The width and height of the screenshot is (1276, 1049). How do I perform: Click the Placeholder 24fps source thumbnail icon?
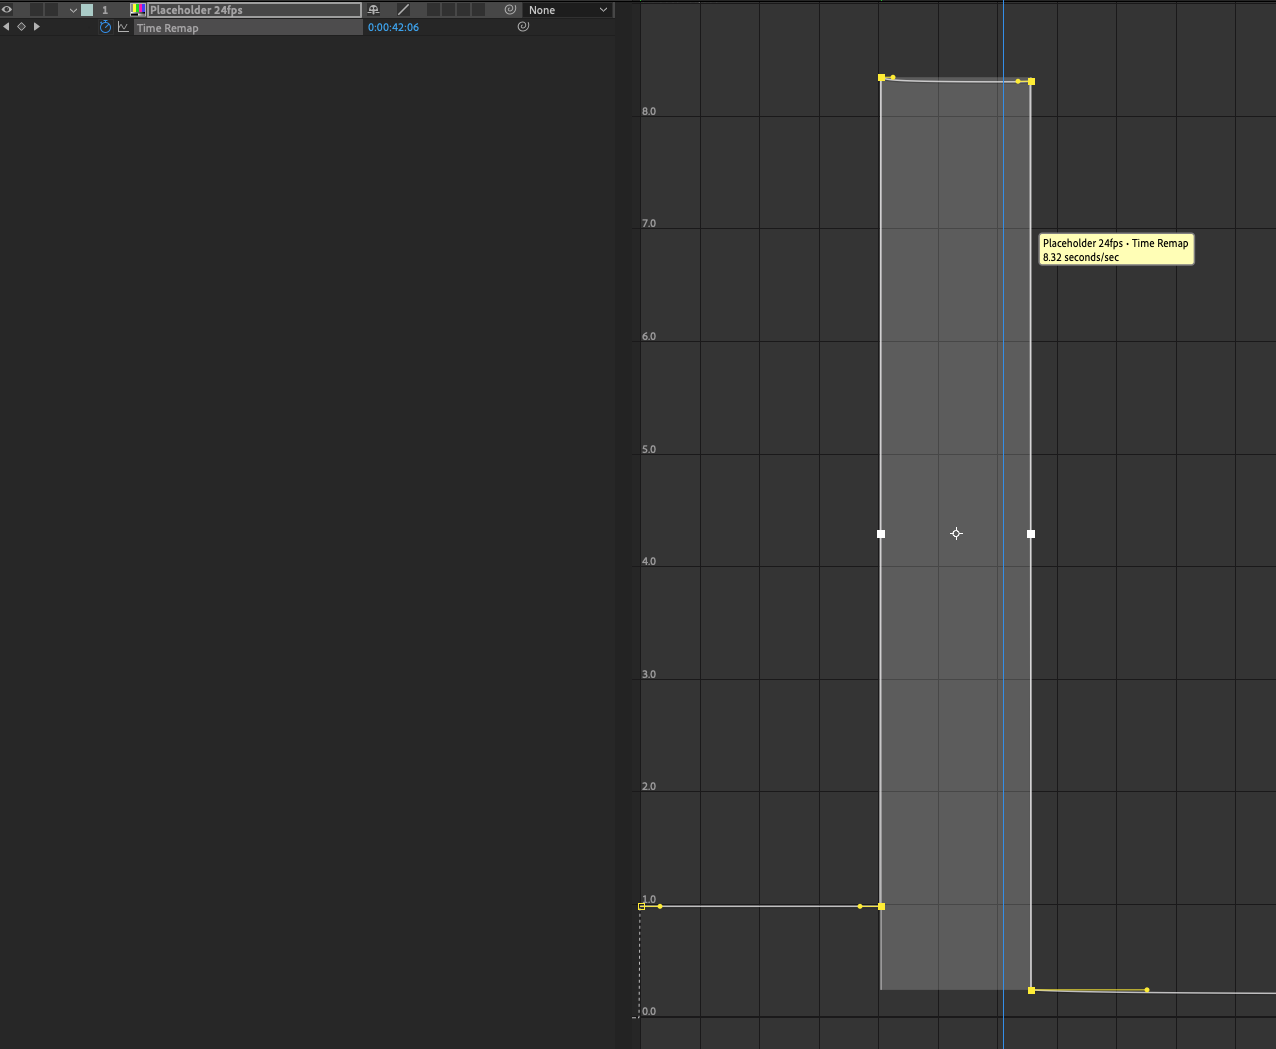click(138, 10)
